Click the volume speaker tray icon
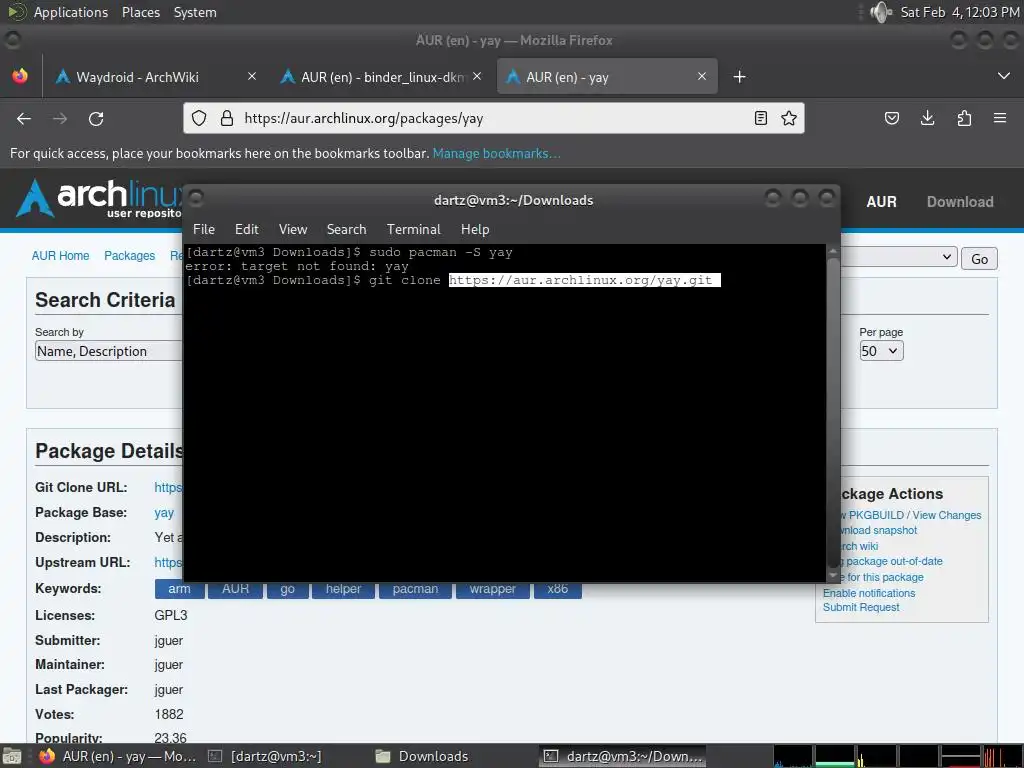1024x768 pixels. pyautogui.click(x=880, y=12)
